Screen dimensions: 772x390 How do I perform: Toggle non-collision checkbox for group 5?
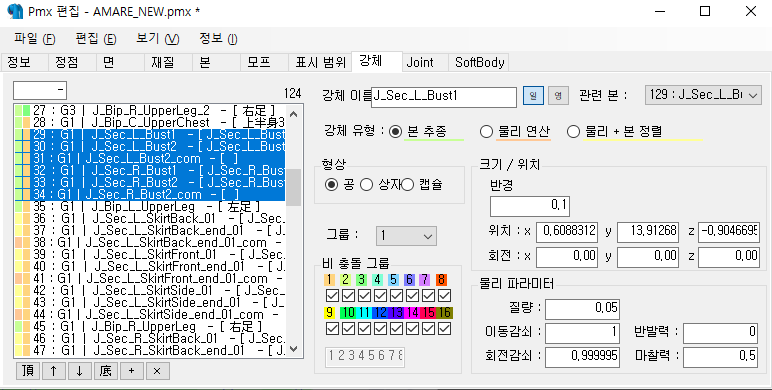pyautogui.click(x=396, y=296)
